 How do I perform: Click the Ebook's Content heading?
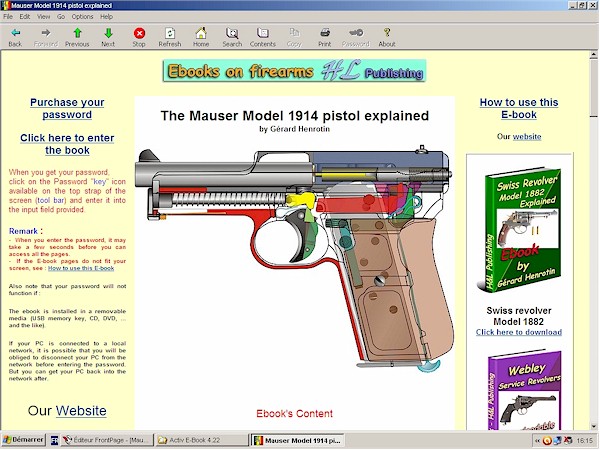pos(294,413)
